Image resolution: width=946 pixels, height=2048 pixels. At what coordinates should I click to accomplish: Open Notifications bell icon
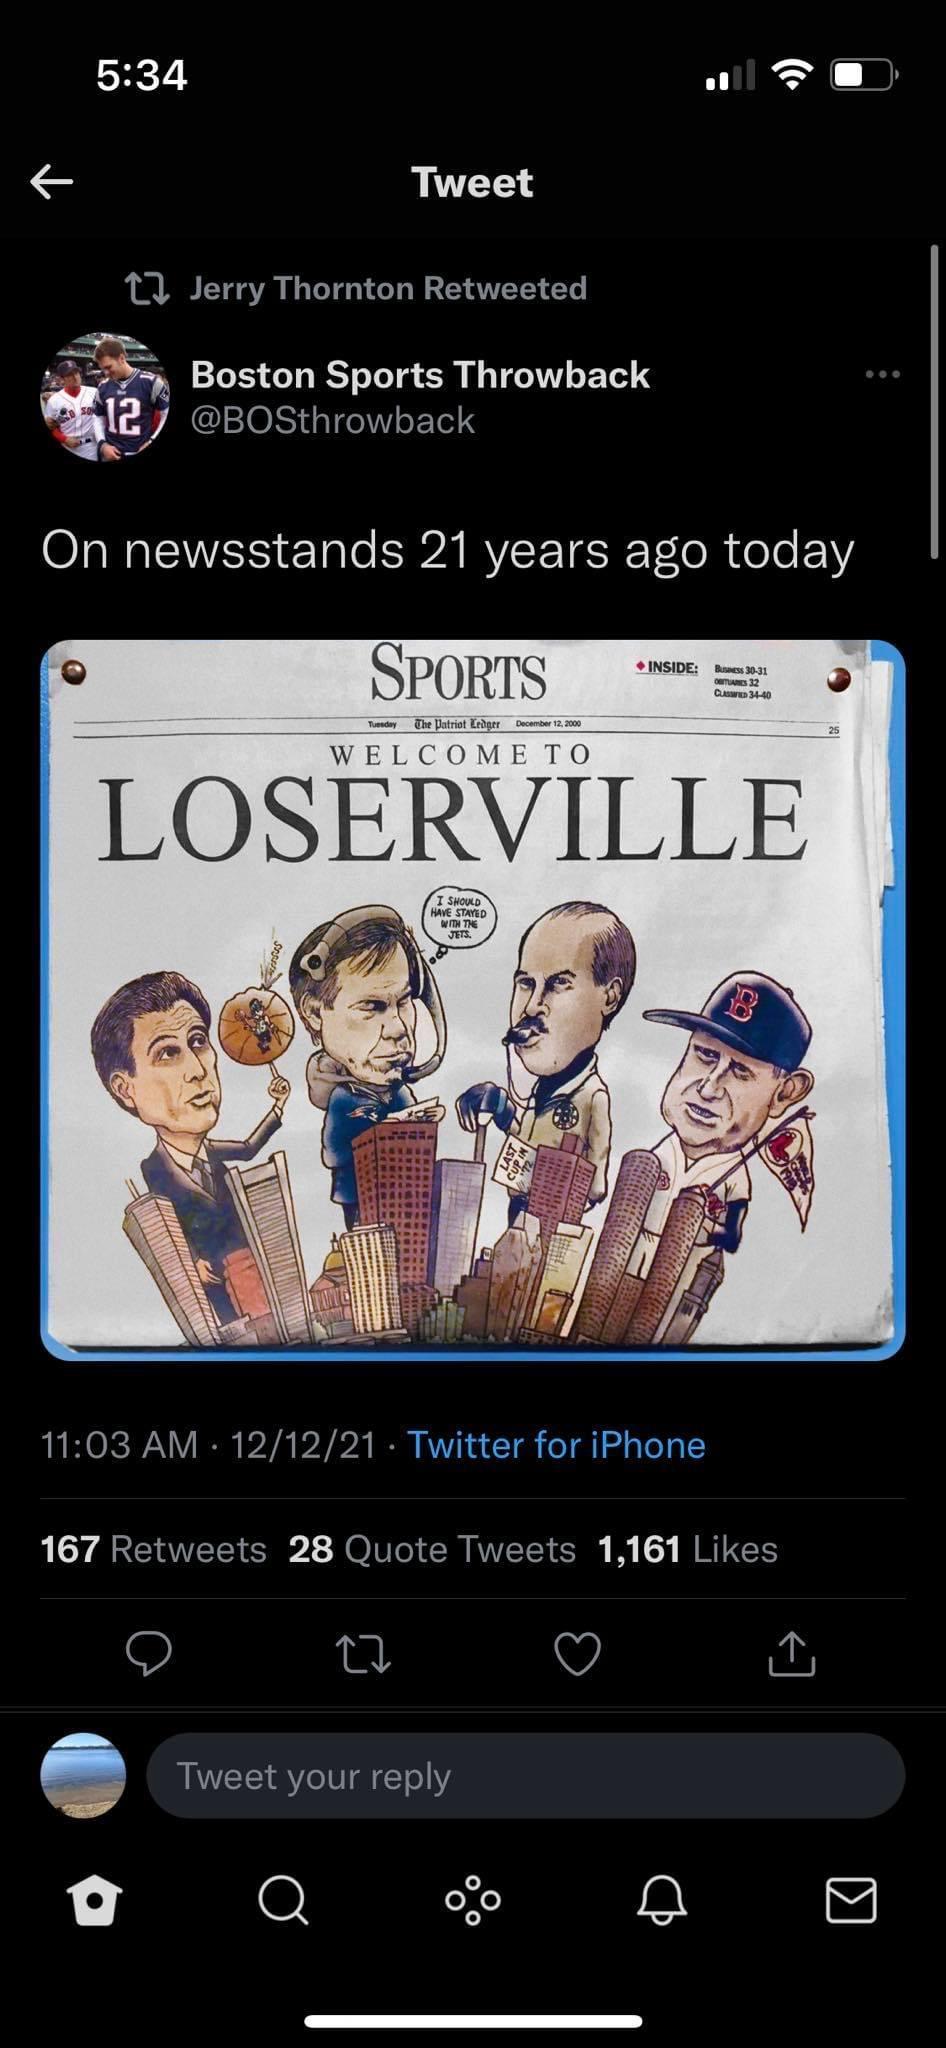click(x=662, y=1900)
